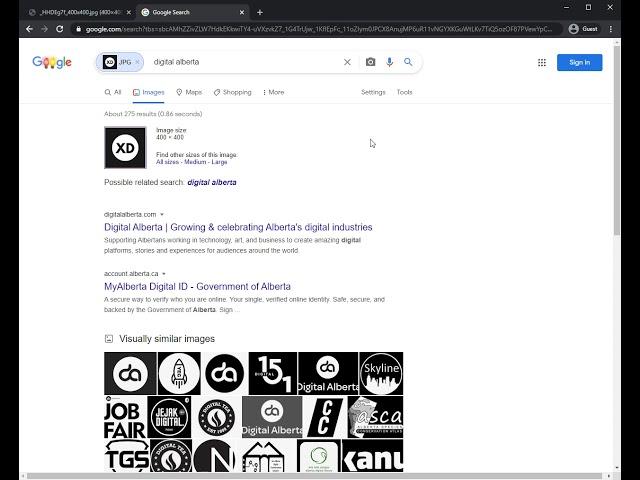Open the JOB FAIR thumbnail
640x480 pixels.
tap(125, 417)
